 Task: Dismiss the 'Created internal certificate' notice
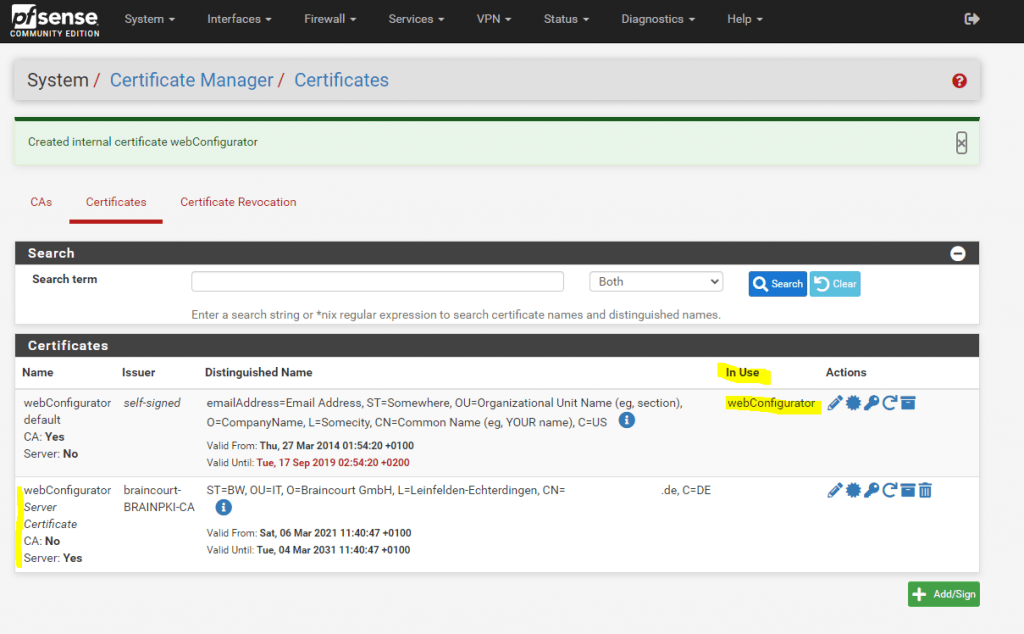pyautogui.click(x=961, y=143)
